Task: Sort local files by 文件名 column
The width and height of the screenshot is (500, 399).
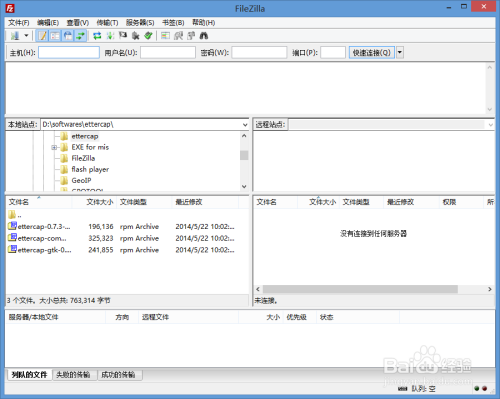Action: click(39, 202)
